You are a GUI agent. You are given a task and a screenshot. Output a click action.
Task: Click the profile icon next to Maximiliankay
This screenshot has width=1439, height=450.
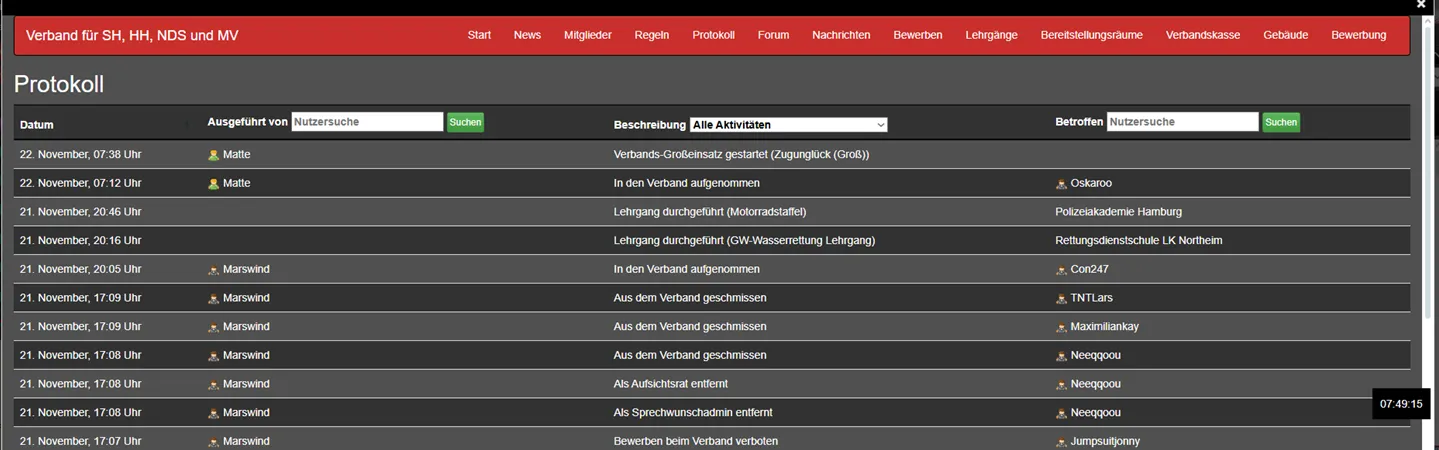tap(1061, 327)
